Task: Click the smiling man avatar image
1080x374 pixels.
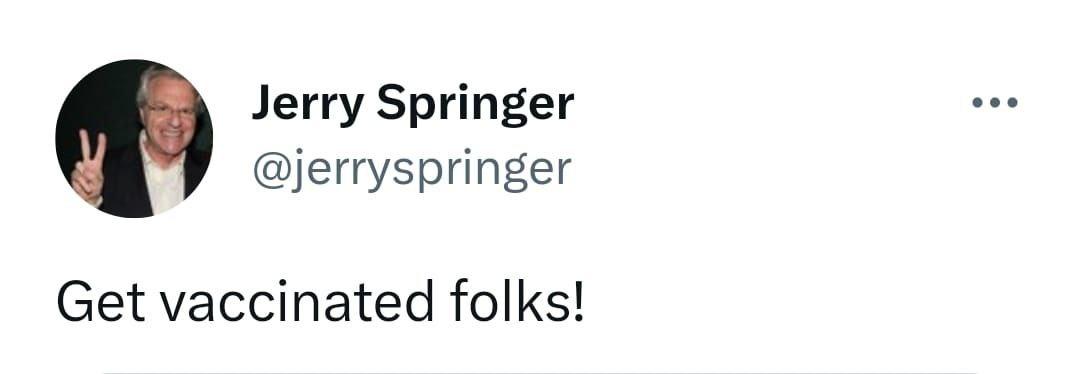Action: pyautogui.click(x=134, y=138)
